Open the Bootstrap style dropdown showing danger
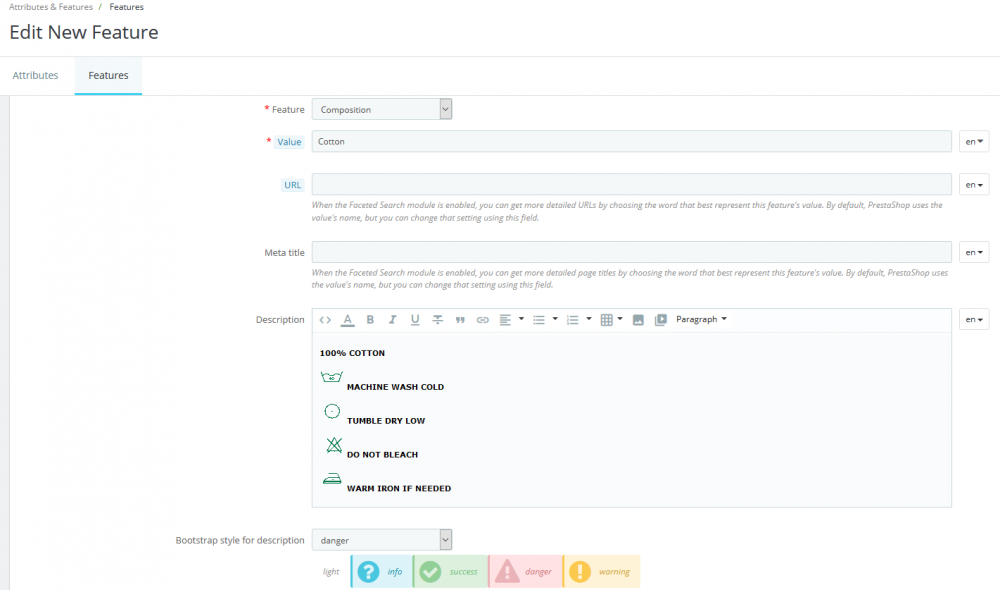The width and height of the screenshot is (1000, 590). (382, 540)
